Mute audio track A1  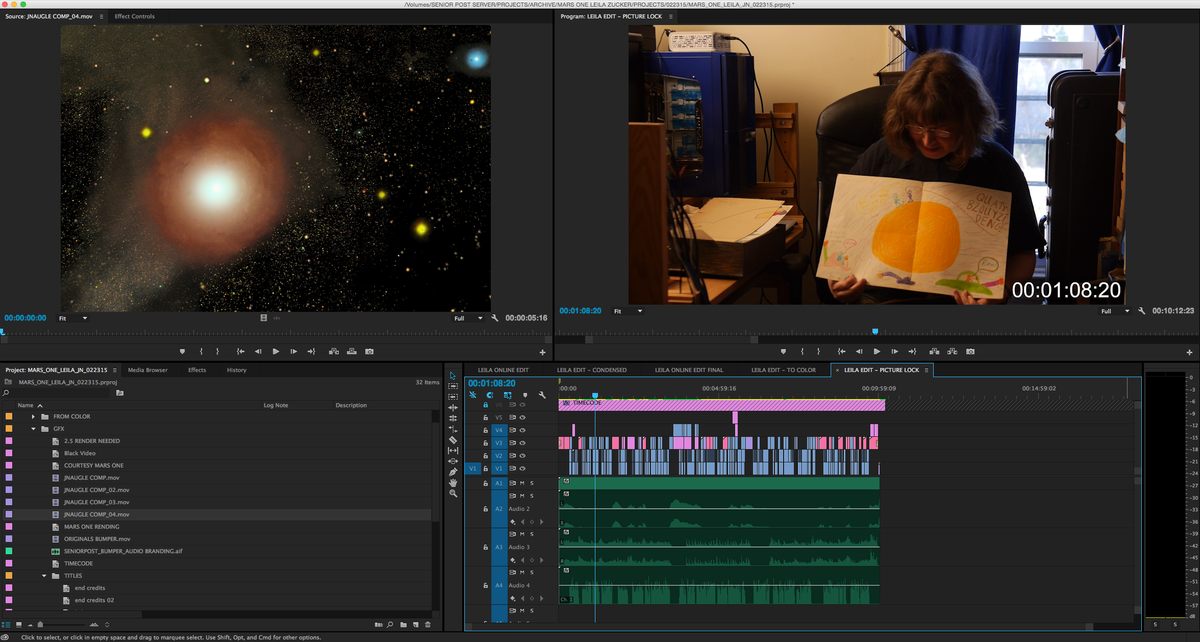pos(522,483)
